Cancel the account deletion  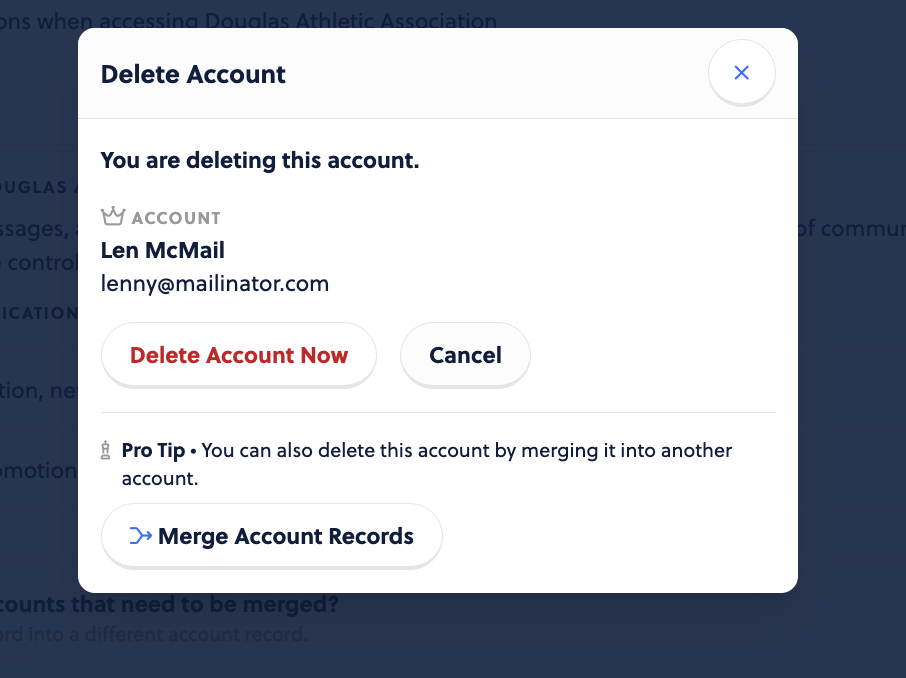465,355
